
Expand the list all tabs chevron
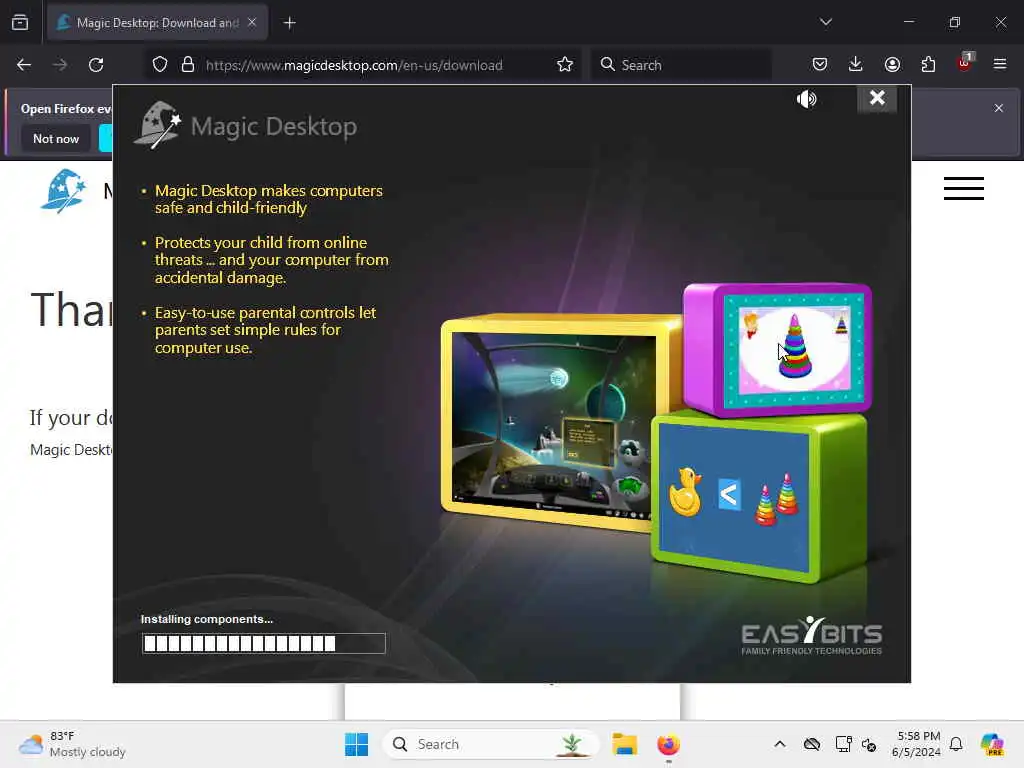825,22
